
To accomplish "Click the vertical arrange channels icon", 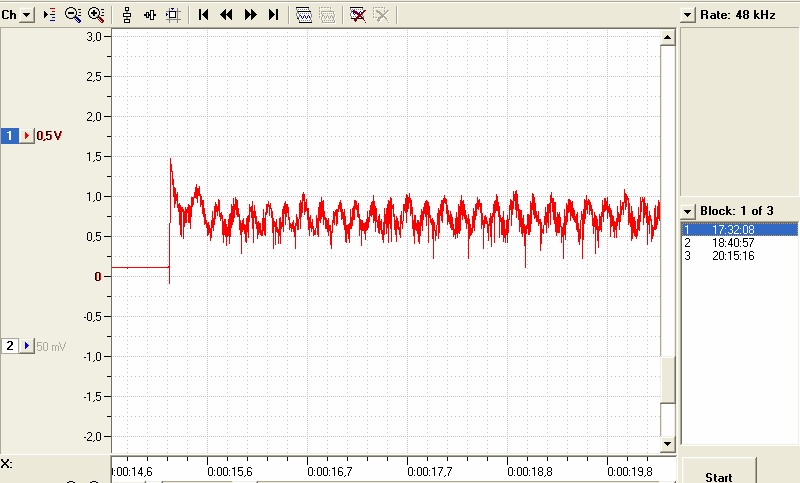I will 127,15.
